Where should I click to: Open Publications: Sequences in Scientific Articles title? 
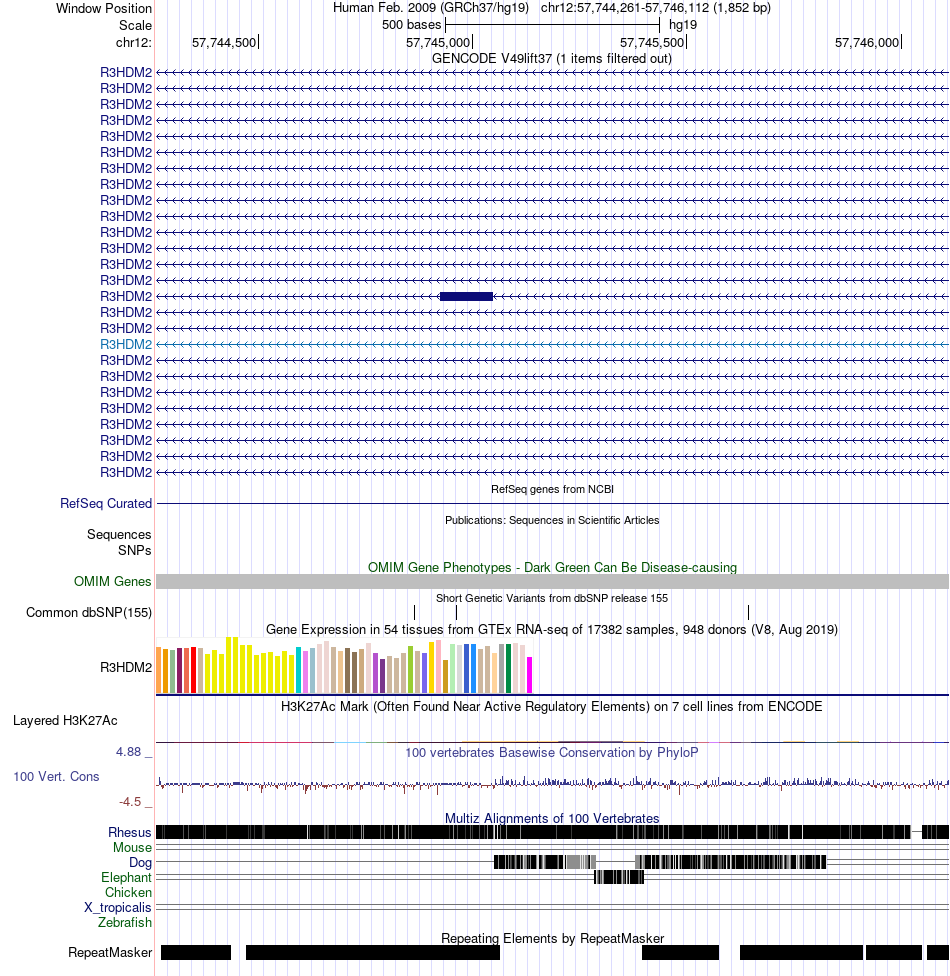[552, 520]
